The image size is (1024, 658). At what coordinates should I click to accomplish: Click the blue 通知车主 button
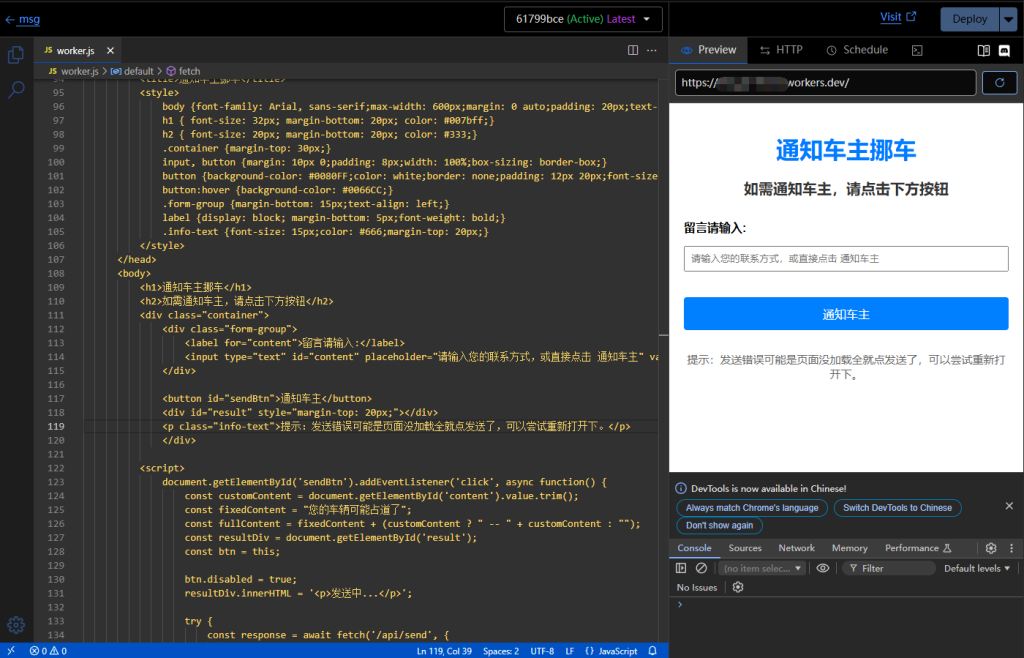[x=846, y=314]
